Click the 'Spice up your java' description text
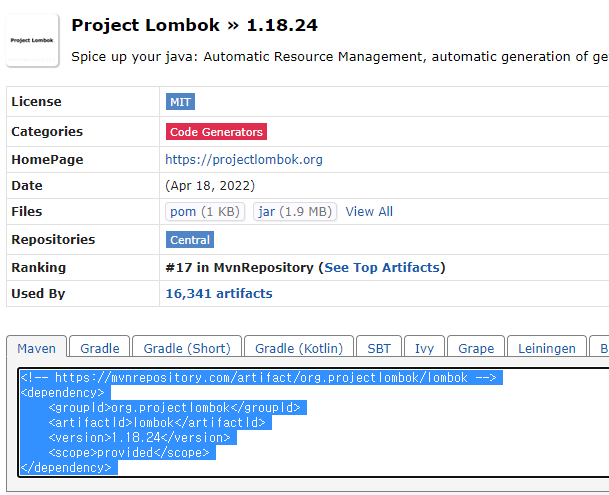The image size is (609, 495). tap(340, 57)
